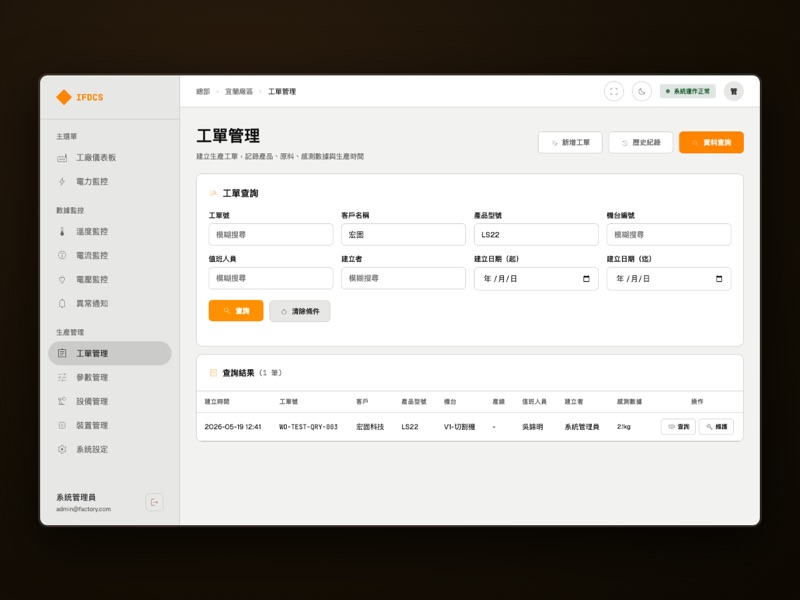The width and height of the screenshot is (800, 600).
Task: Click the timestamp 2026-05-19 12:41
Action: point(233,427)
